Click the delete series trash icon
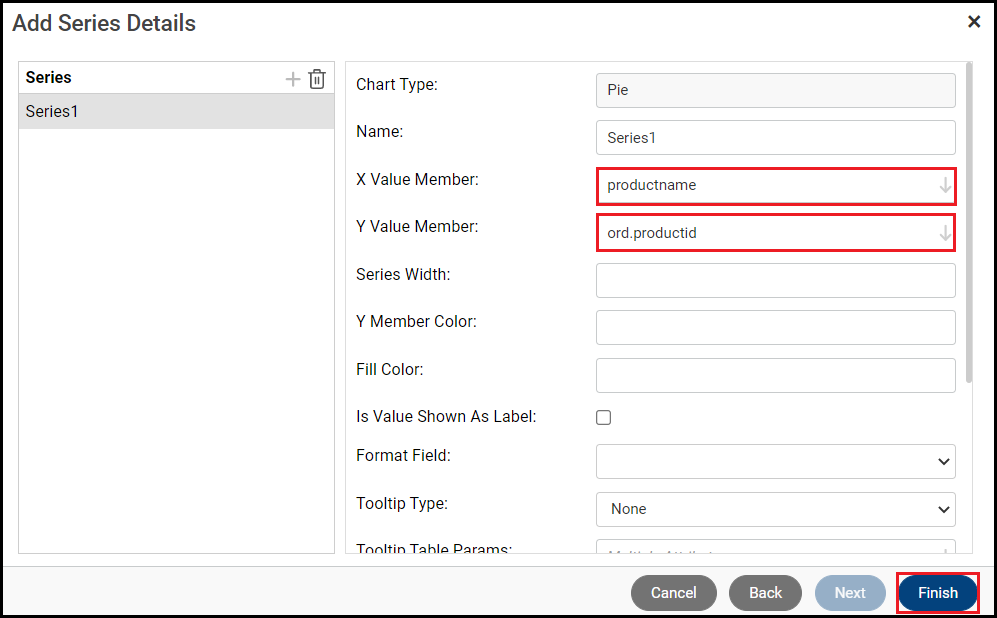Screen dimensions: 997x618 click(317, 79)
